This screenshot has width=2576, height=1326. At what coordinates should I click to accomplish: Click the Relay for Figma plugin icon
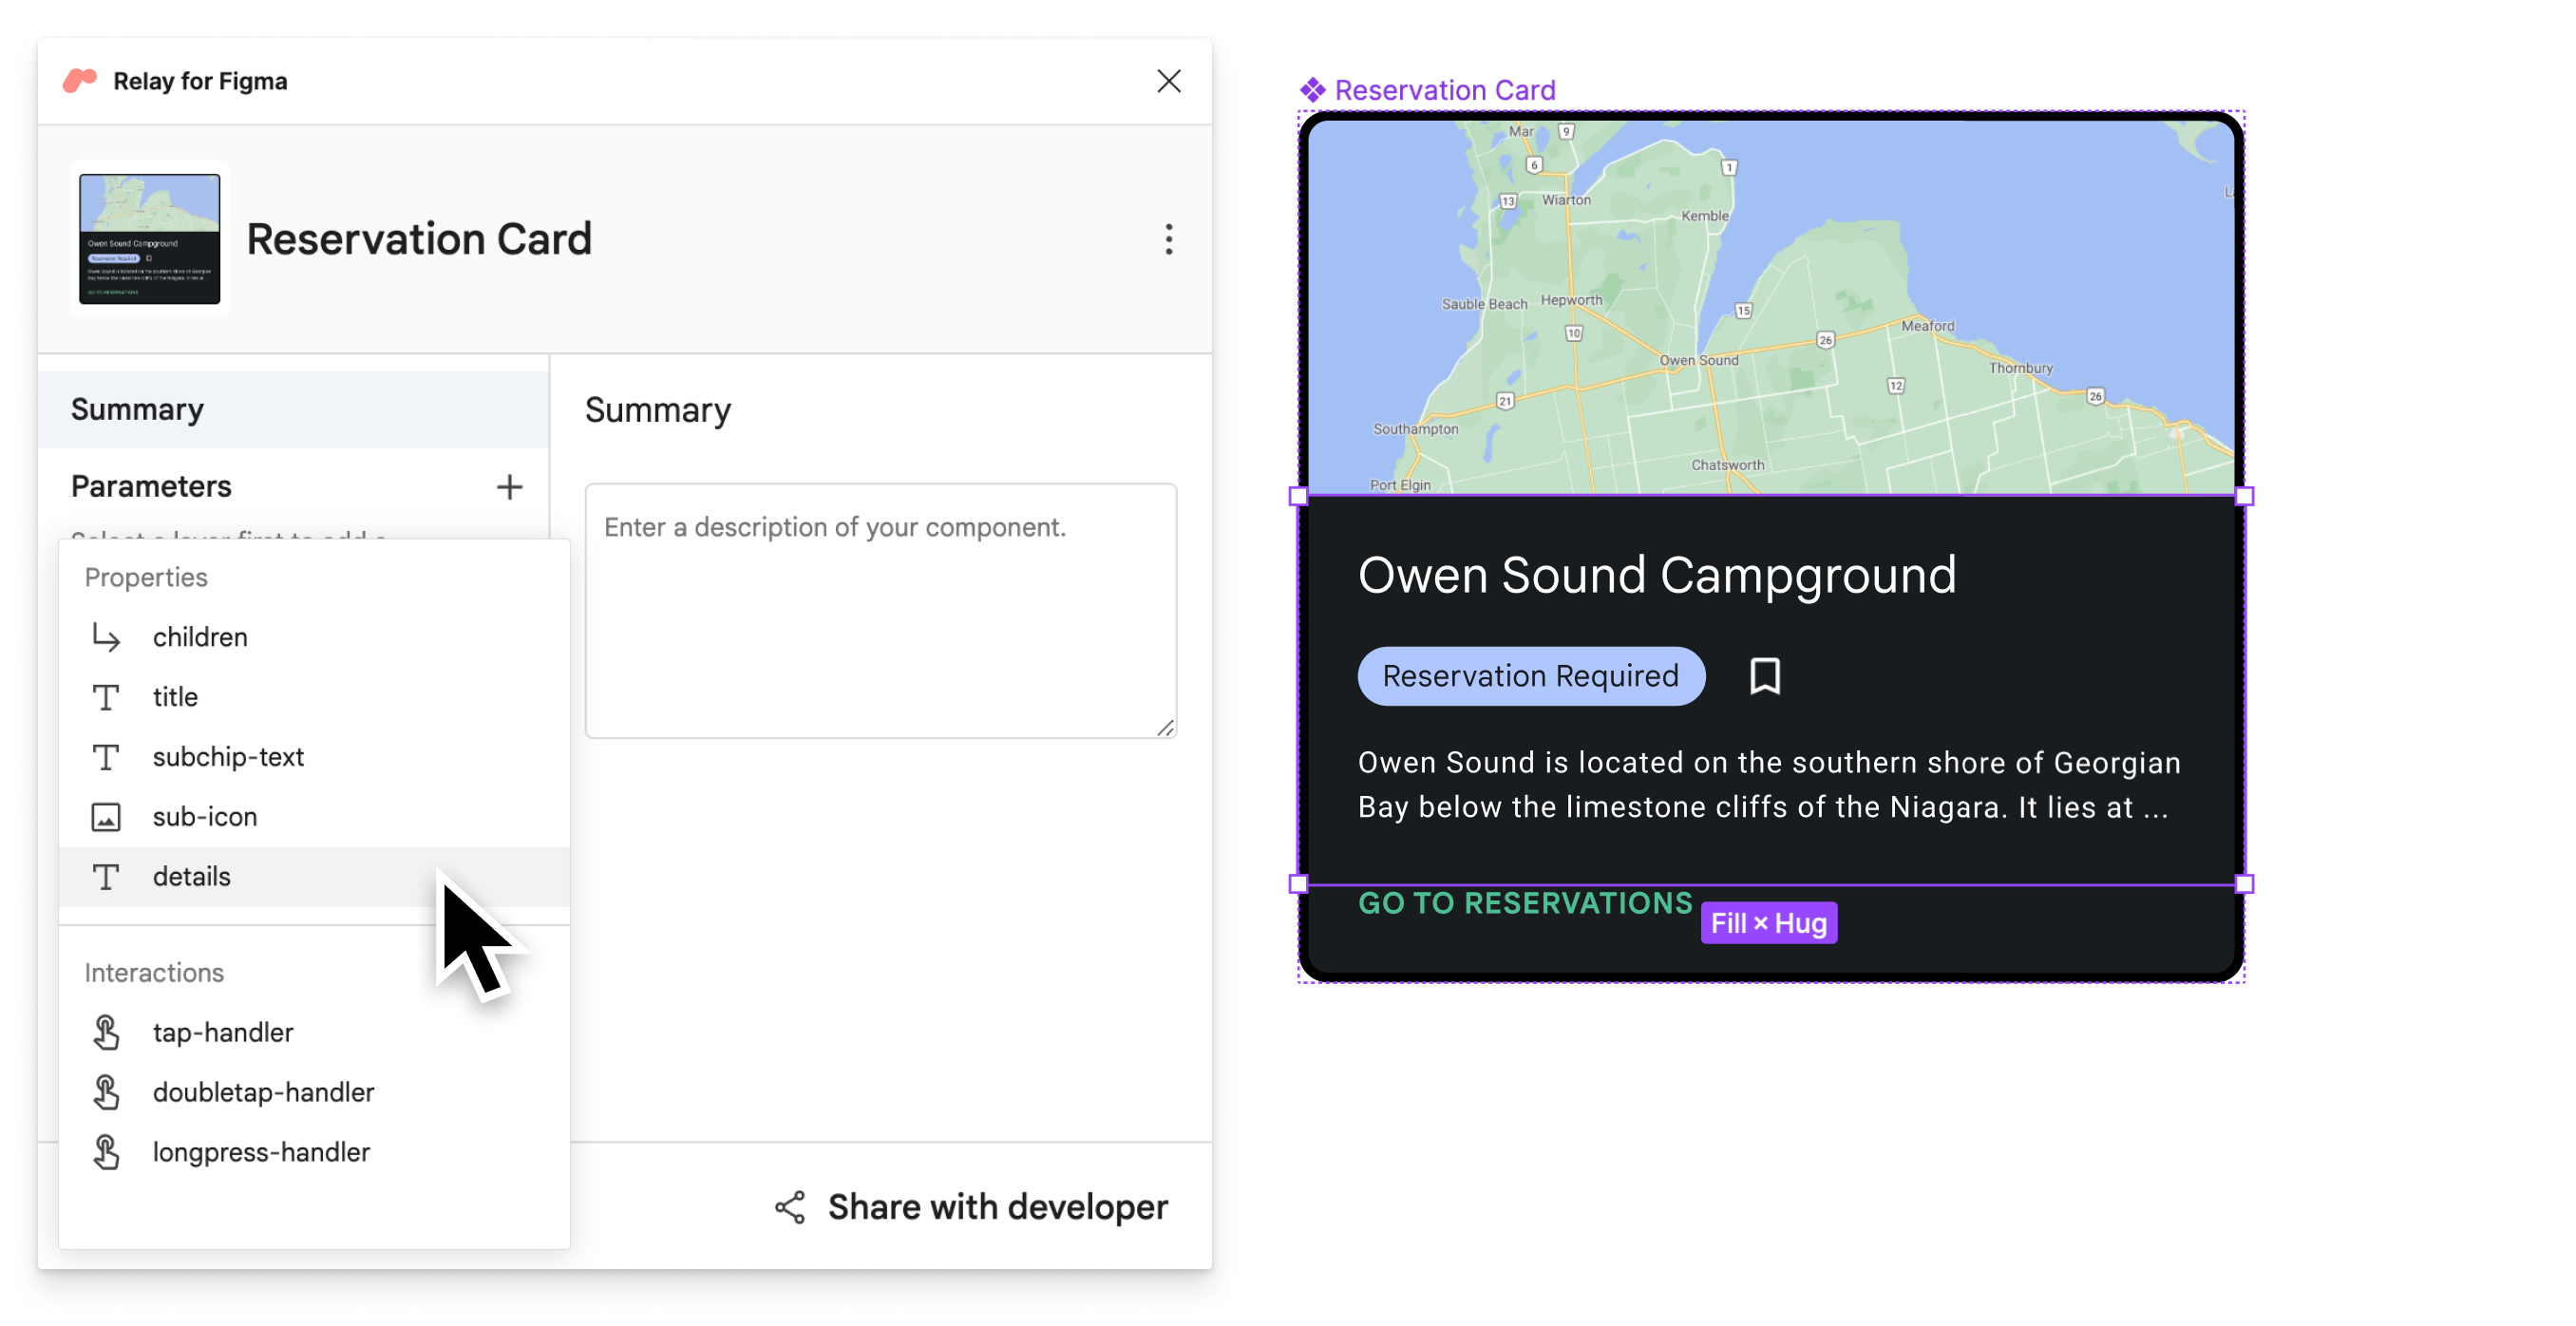81,80
